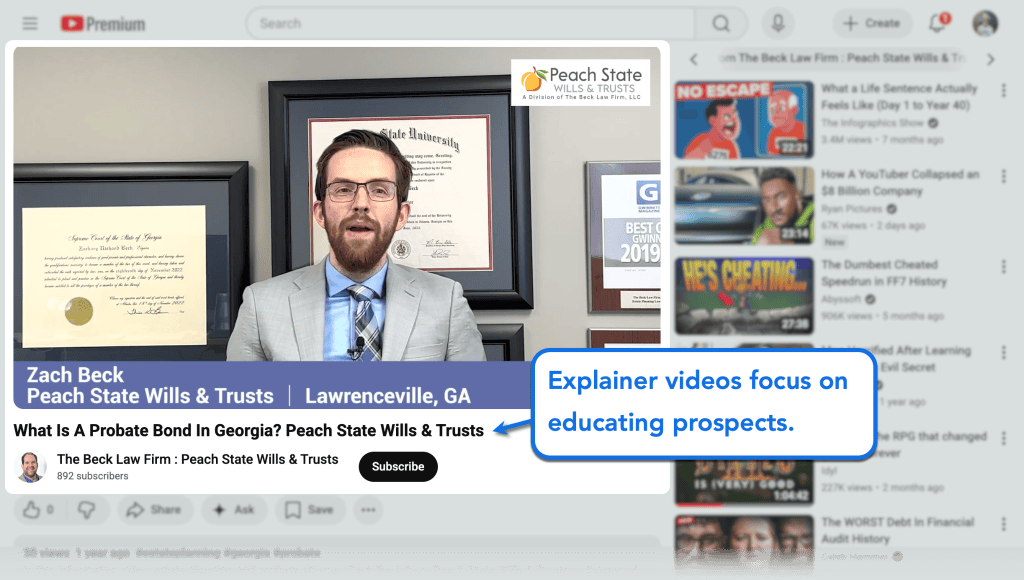Open the Life Sentence video thumbnail
1024x580 pixels.
coord(744,120)
